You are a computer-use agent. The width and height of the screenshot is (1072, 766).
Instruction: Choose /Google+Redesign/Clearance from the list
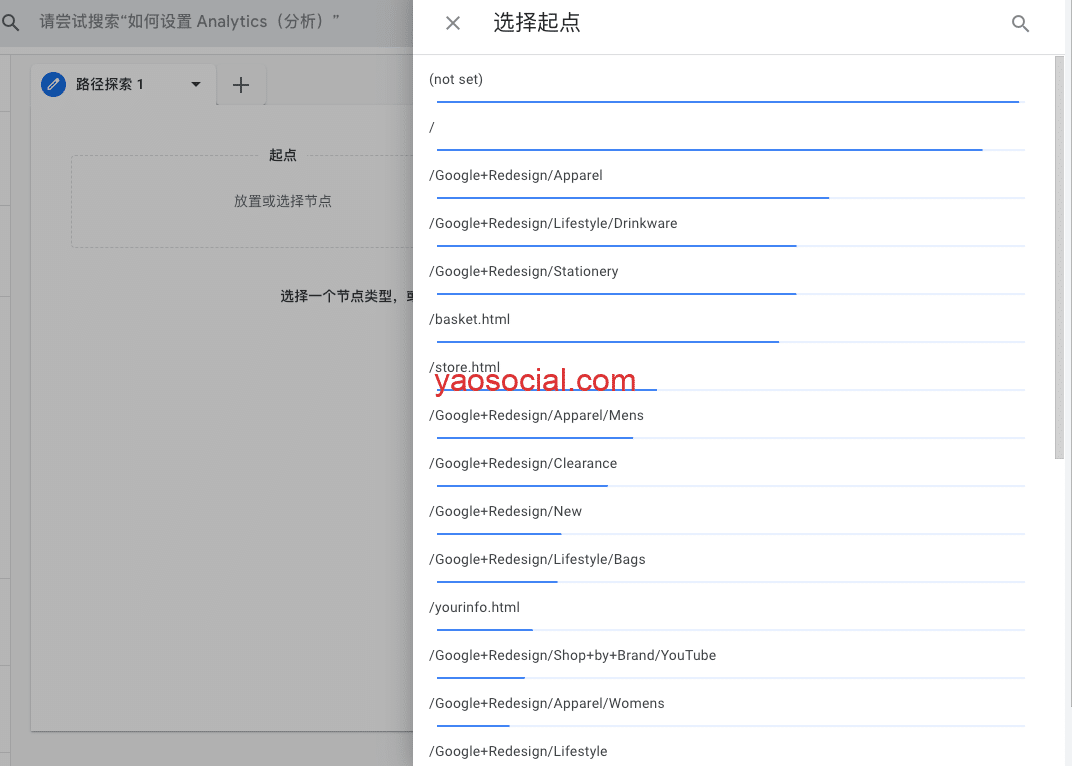pyautogui.click(x=523, y=464)
